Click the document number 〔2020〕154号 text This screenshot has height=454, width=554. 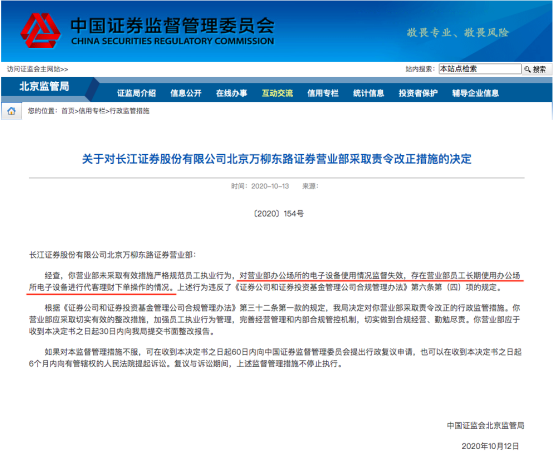tap(278, 214)
